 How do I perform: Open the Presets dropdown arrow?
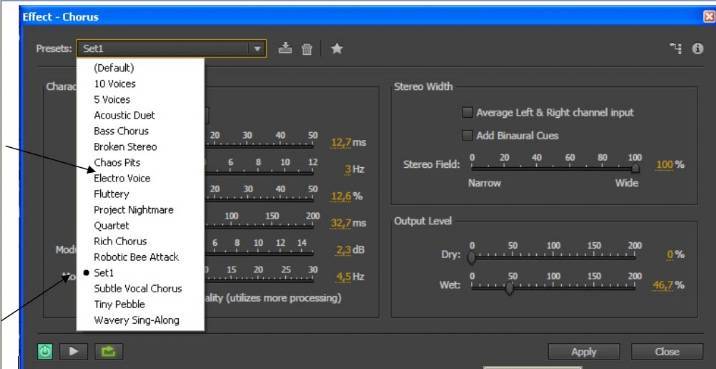click(258, 48)
